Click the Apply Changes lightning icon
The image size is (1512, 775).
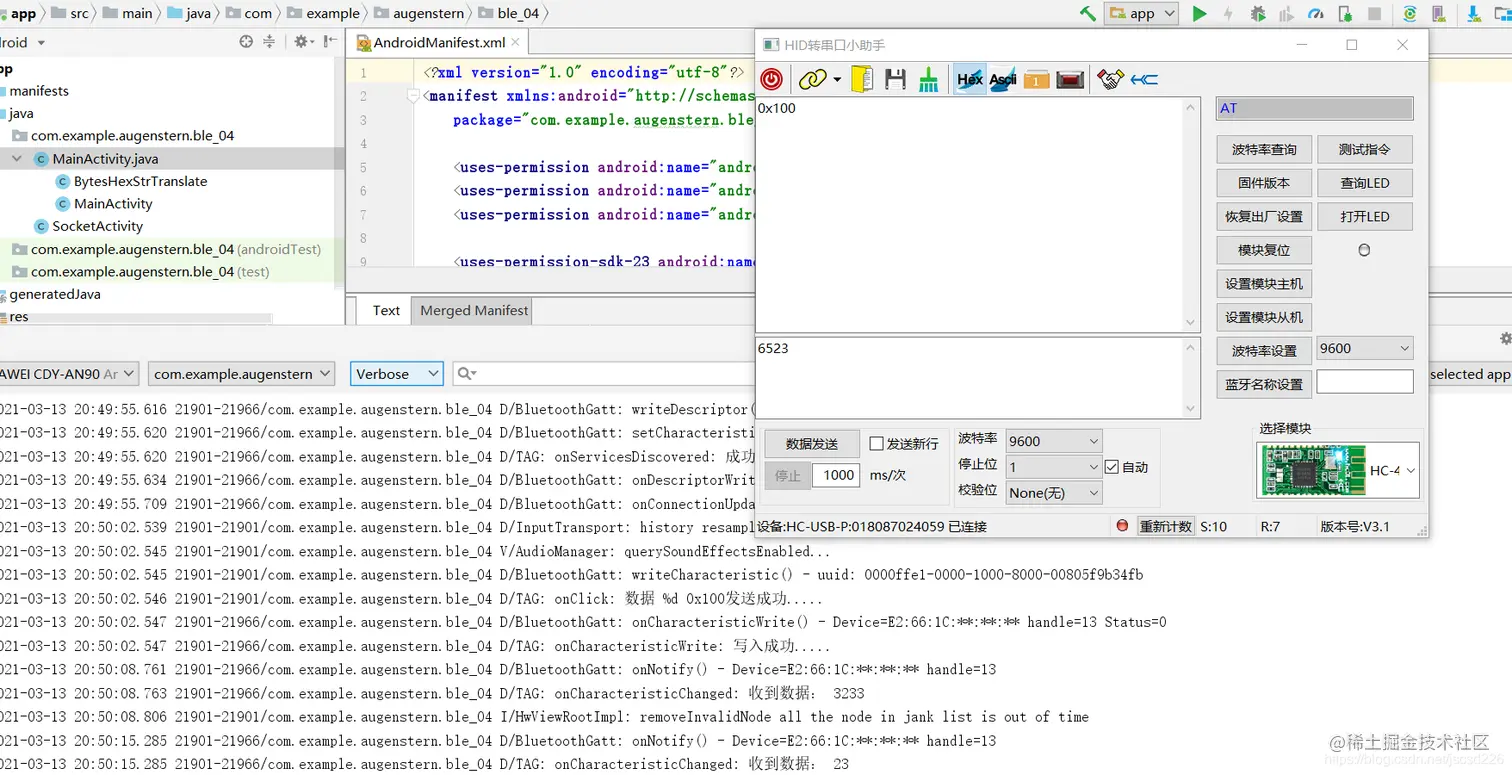(x=1228, y=13)
